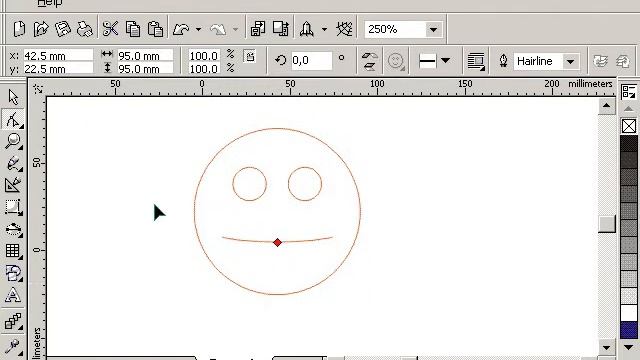Screen dimensions: 640x360
Task: Open the color palette options flyout
Action: tap(629, 91)
